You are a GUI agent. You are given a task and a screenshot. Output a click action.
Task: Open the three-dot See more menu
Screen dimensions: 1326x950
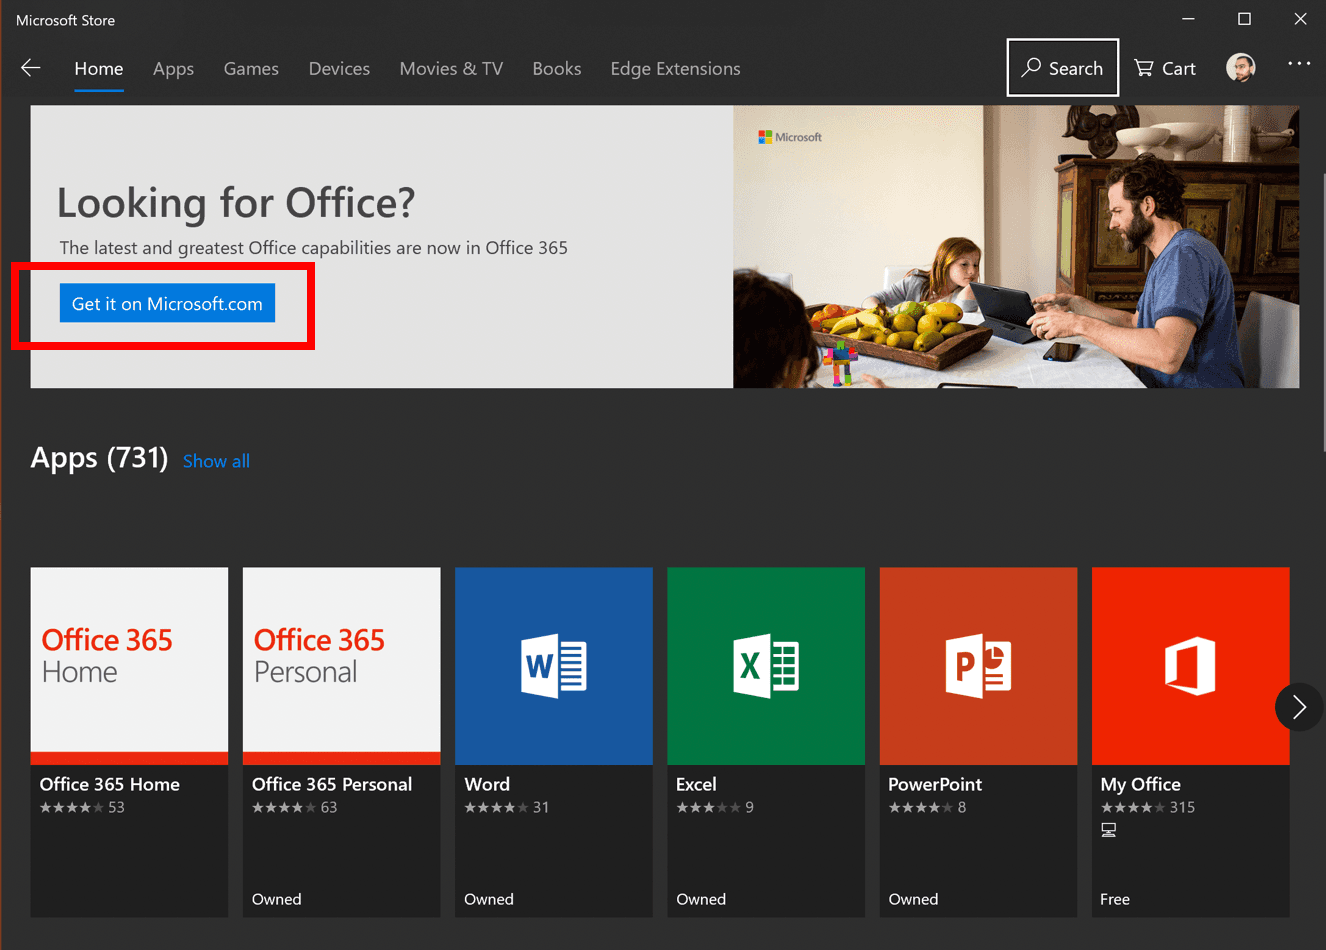pyautogui.click(x=1298, y=63)
